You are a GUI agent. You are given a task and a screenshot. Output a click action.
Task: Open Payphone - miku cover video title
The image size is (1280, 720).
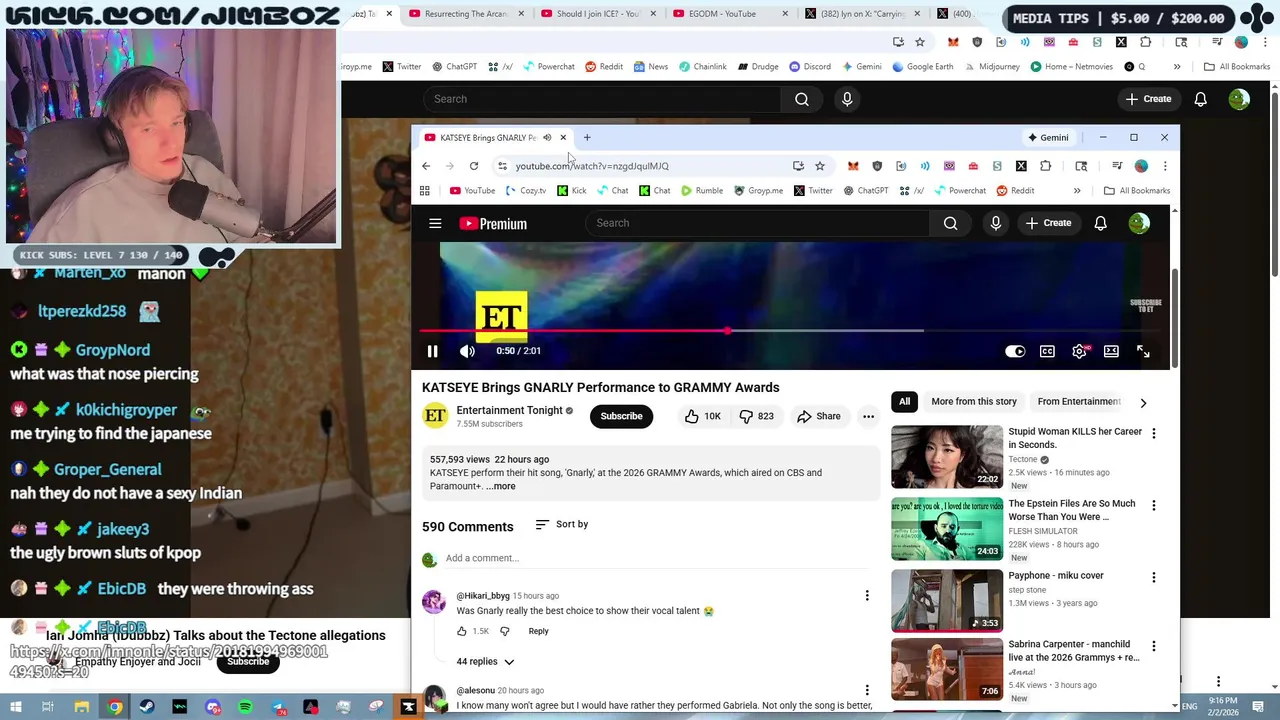point(1056,576)
